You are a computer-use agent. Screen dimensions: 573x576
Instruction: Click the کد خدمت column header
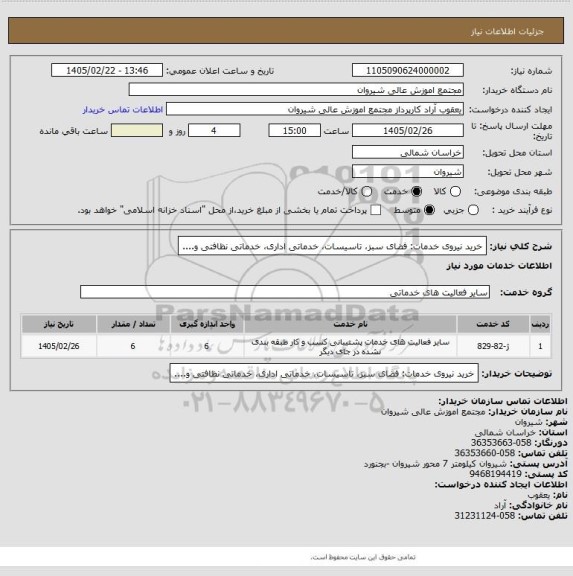coord(493,324)
